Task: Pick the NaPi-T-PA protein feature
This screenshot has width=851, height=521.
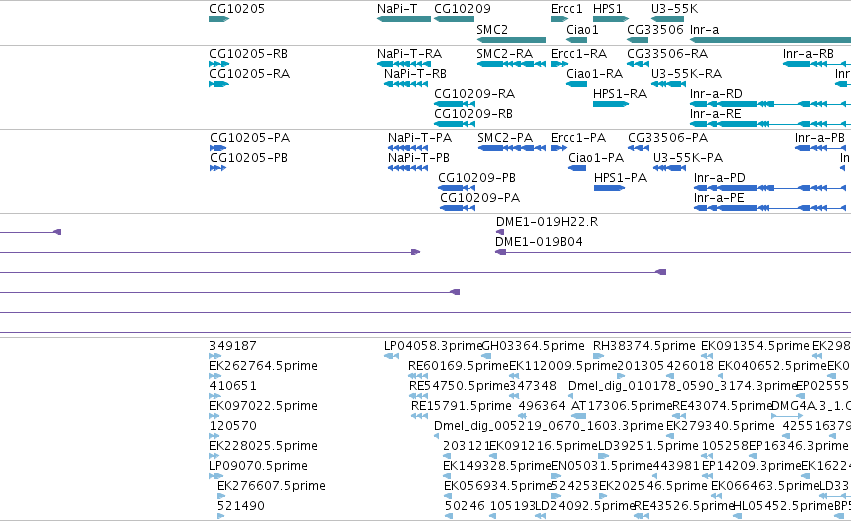Action: (408, 148)
